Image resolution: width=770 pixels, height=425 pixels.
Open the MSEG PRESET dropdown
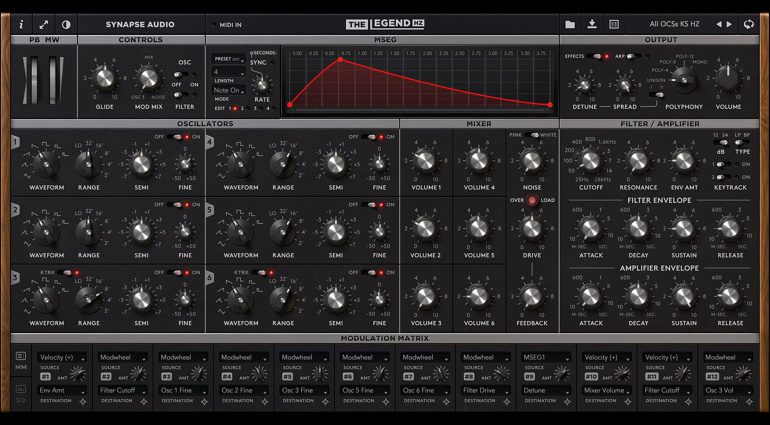coord(229,59)
